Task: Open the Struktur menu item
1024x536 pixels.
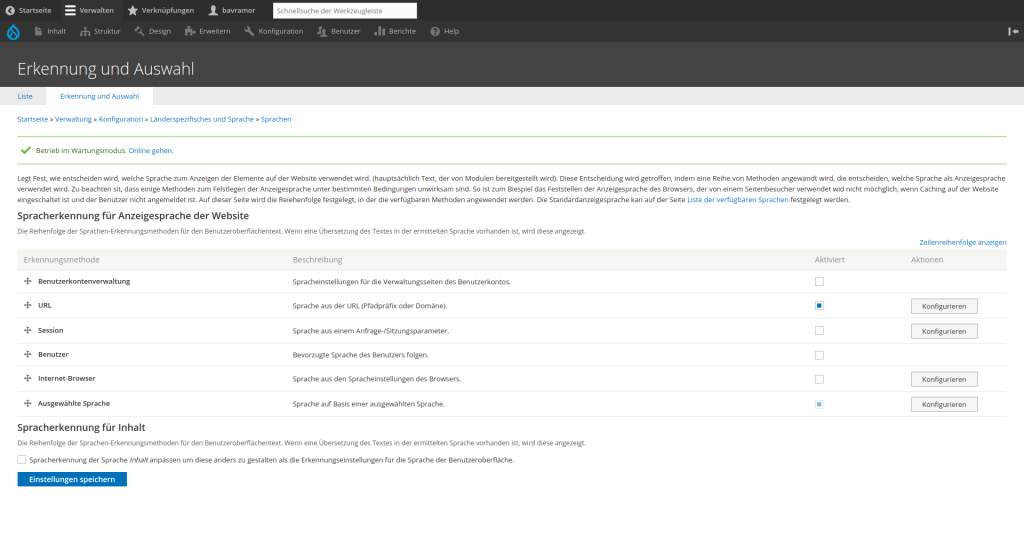Action: click(100, 31)
